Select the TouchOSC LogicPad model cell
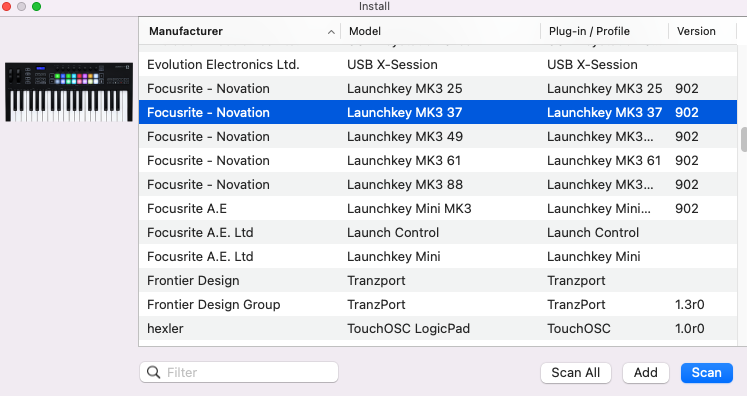The height and width of the screenshot is (396, 747). (408, 328)
